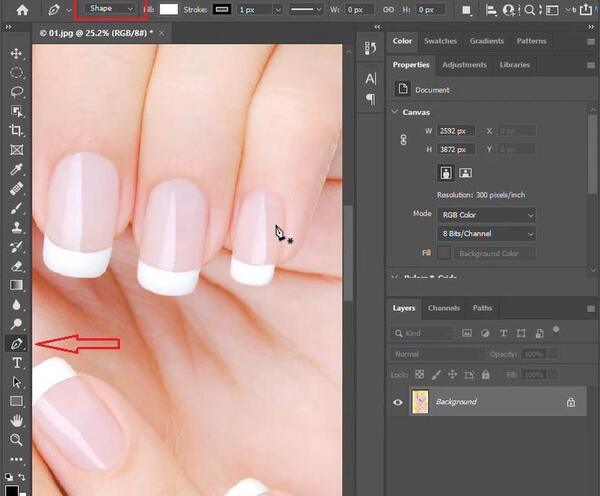
Task: Switch to the Swatches tab
Action: point(440,41)
